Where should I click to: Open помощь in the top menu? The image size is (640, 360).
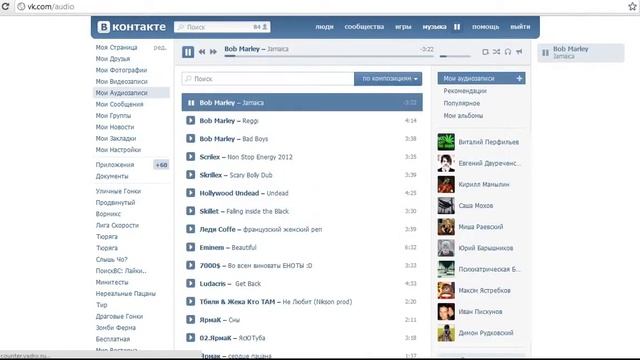click(485, 27)
